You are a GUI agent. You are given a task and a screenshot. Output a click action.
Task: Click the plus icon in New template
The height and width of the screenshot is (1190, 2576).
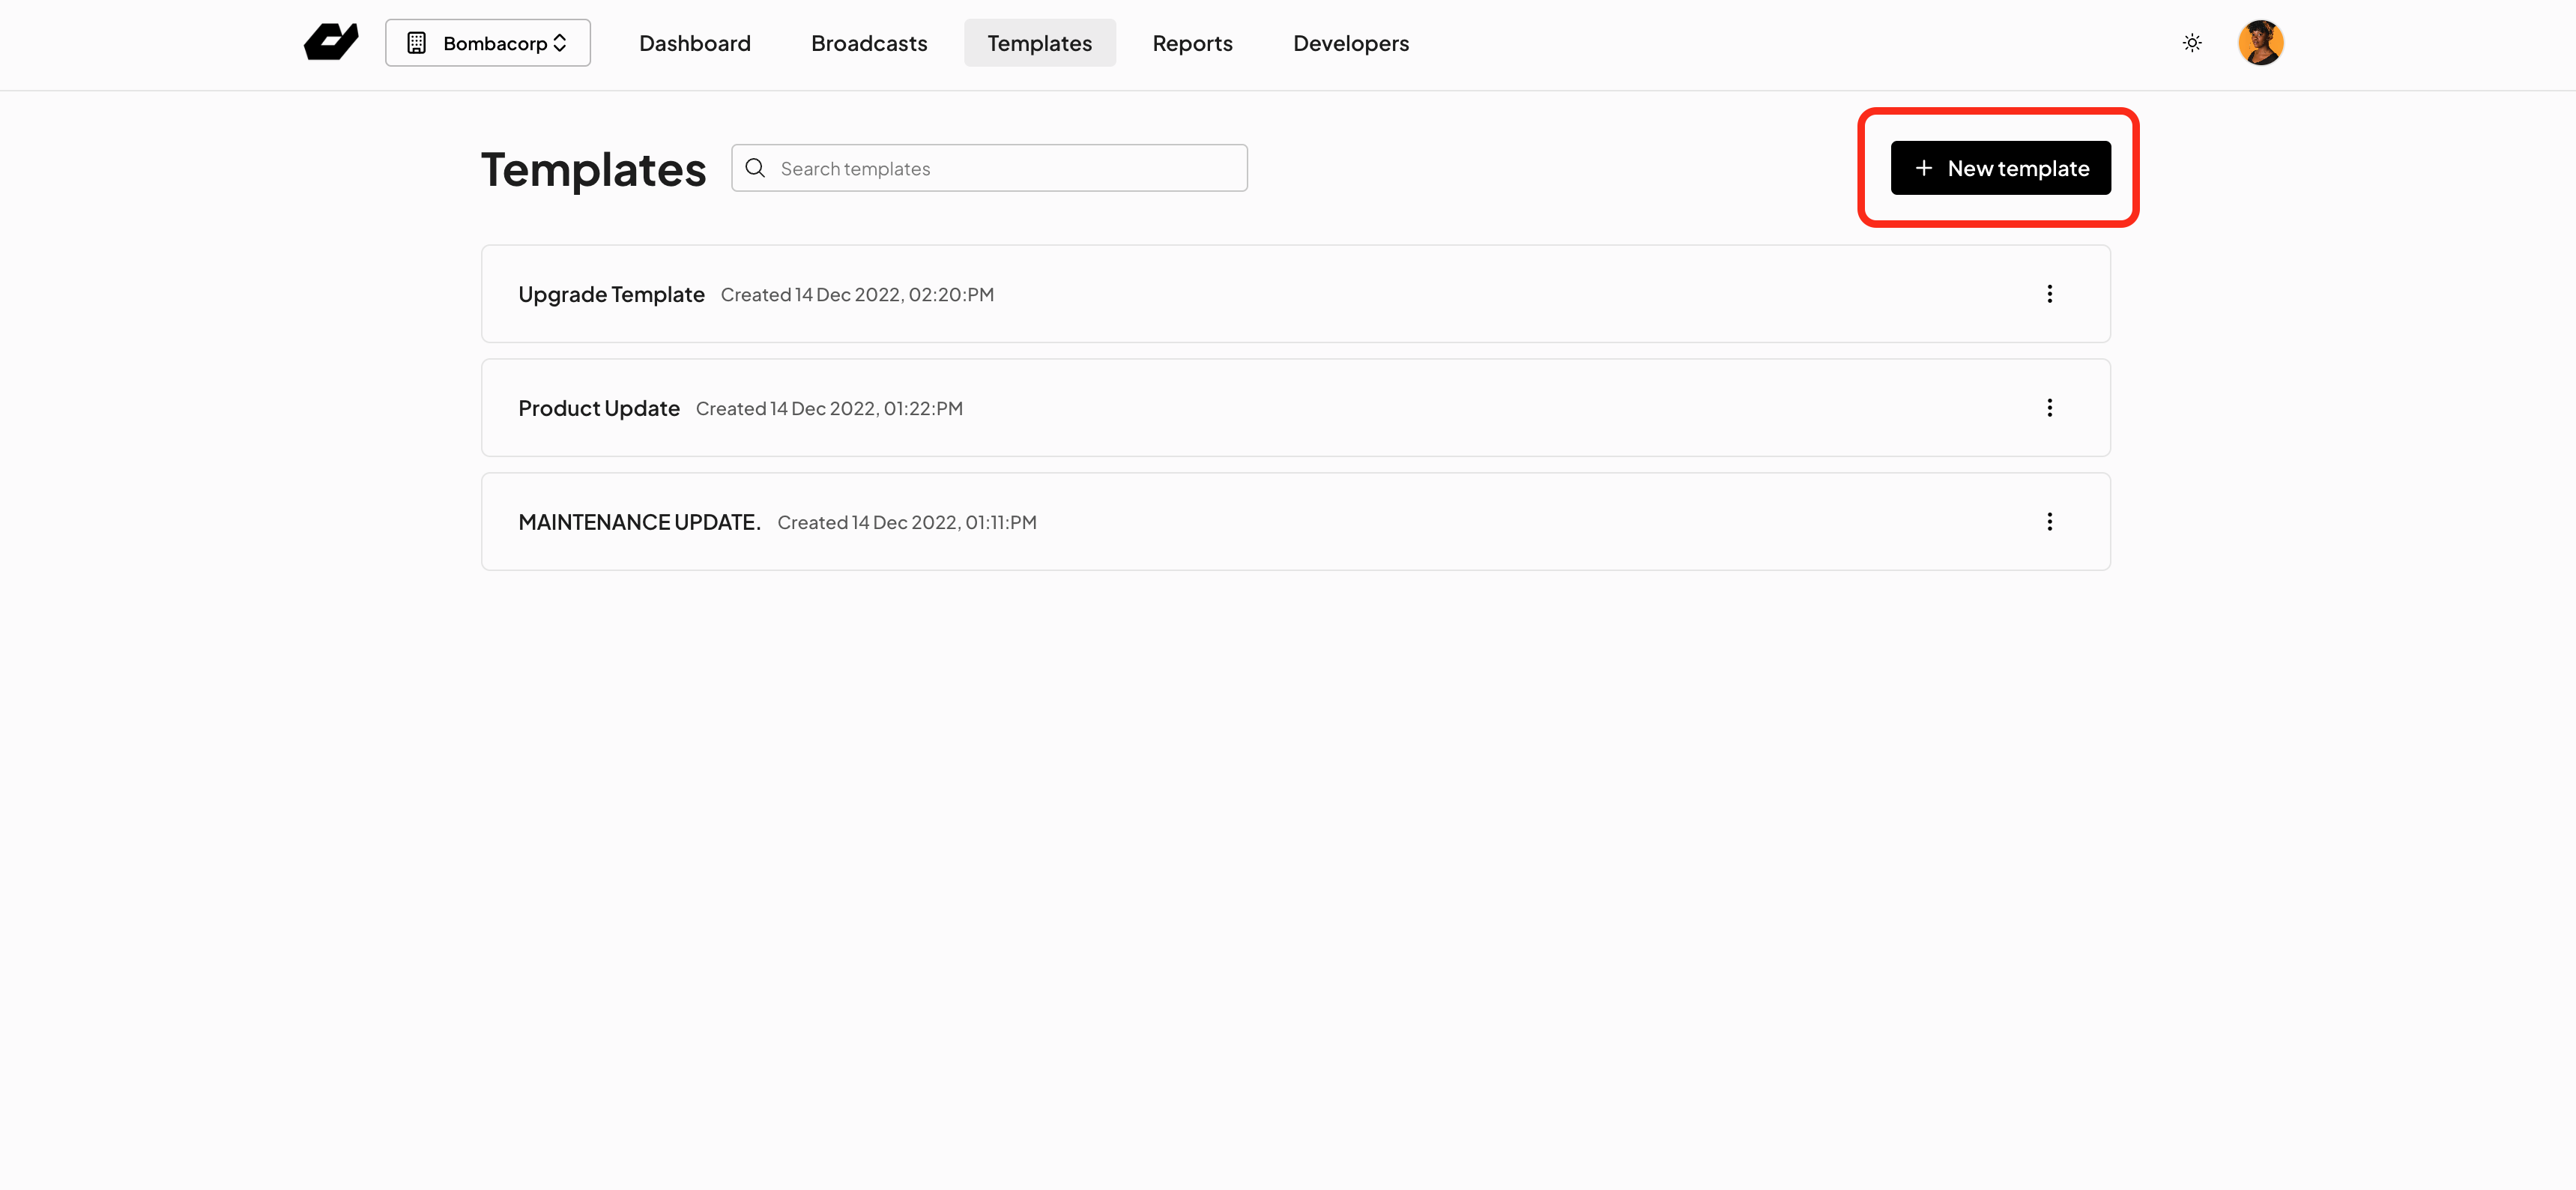pos(1923,168)
